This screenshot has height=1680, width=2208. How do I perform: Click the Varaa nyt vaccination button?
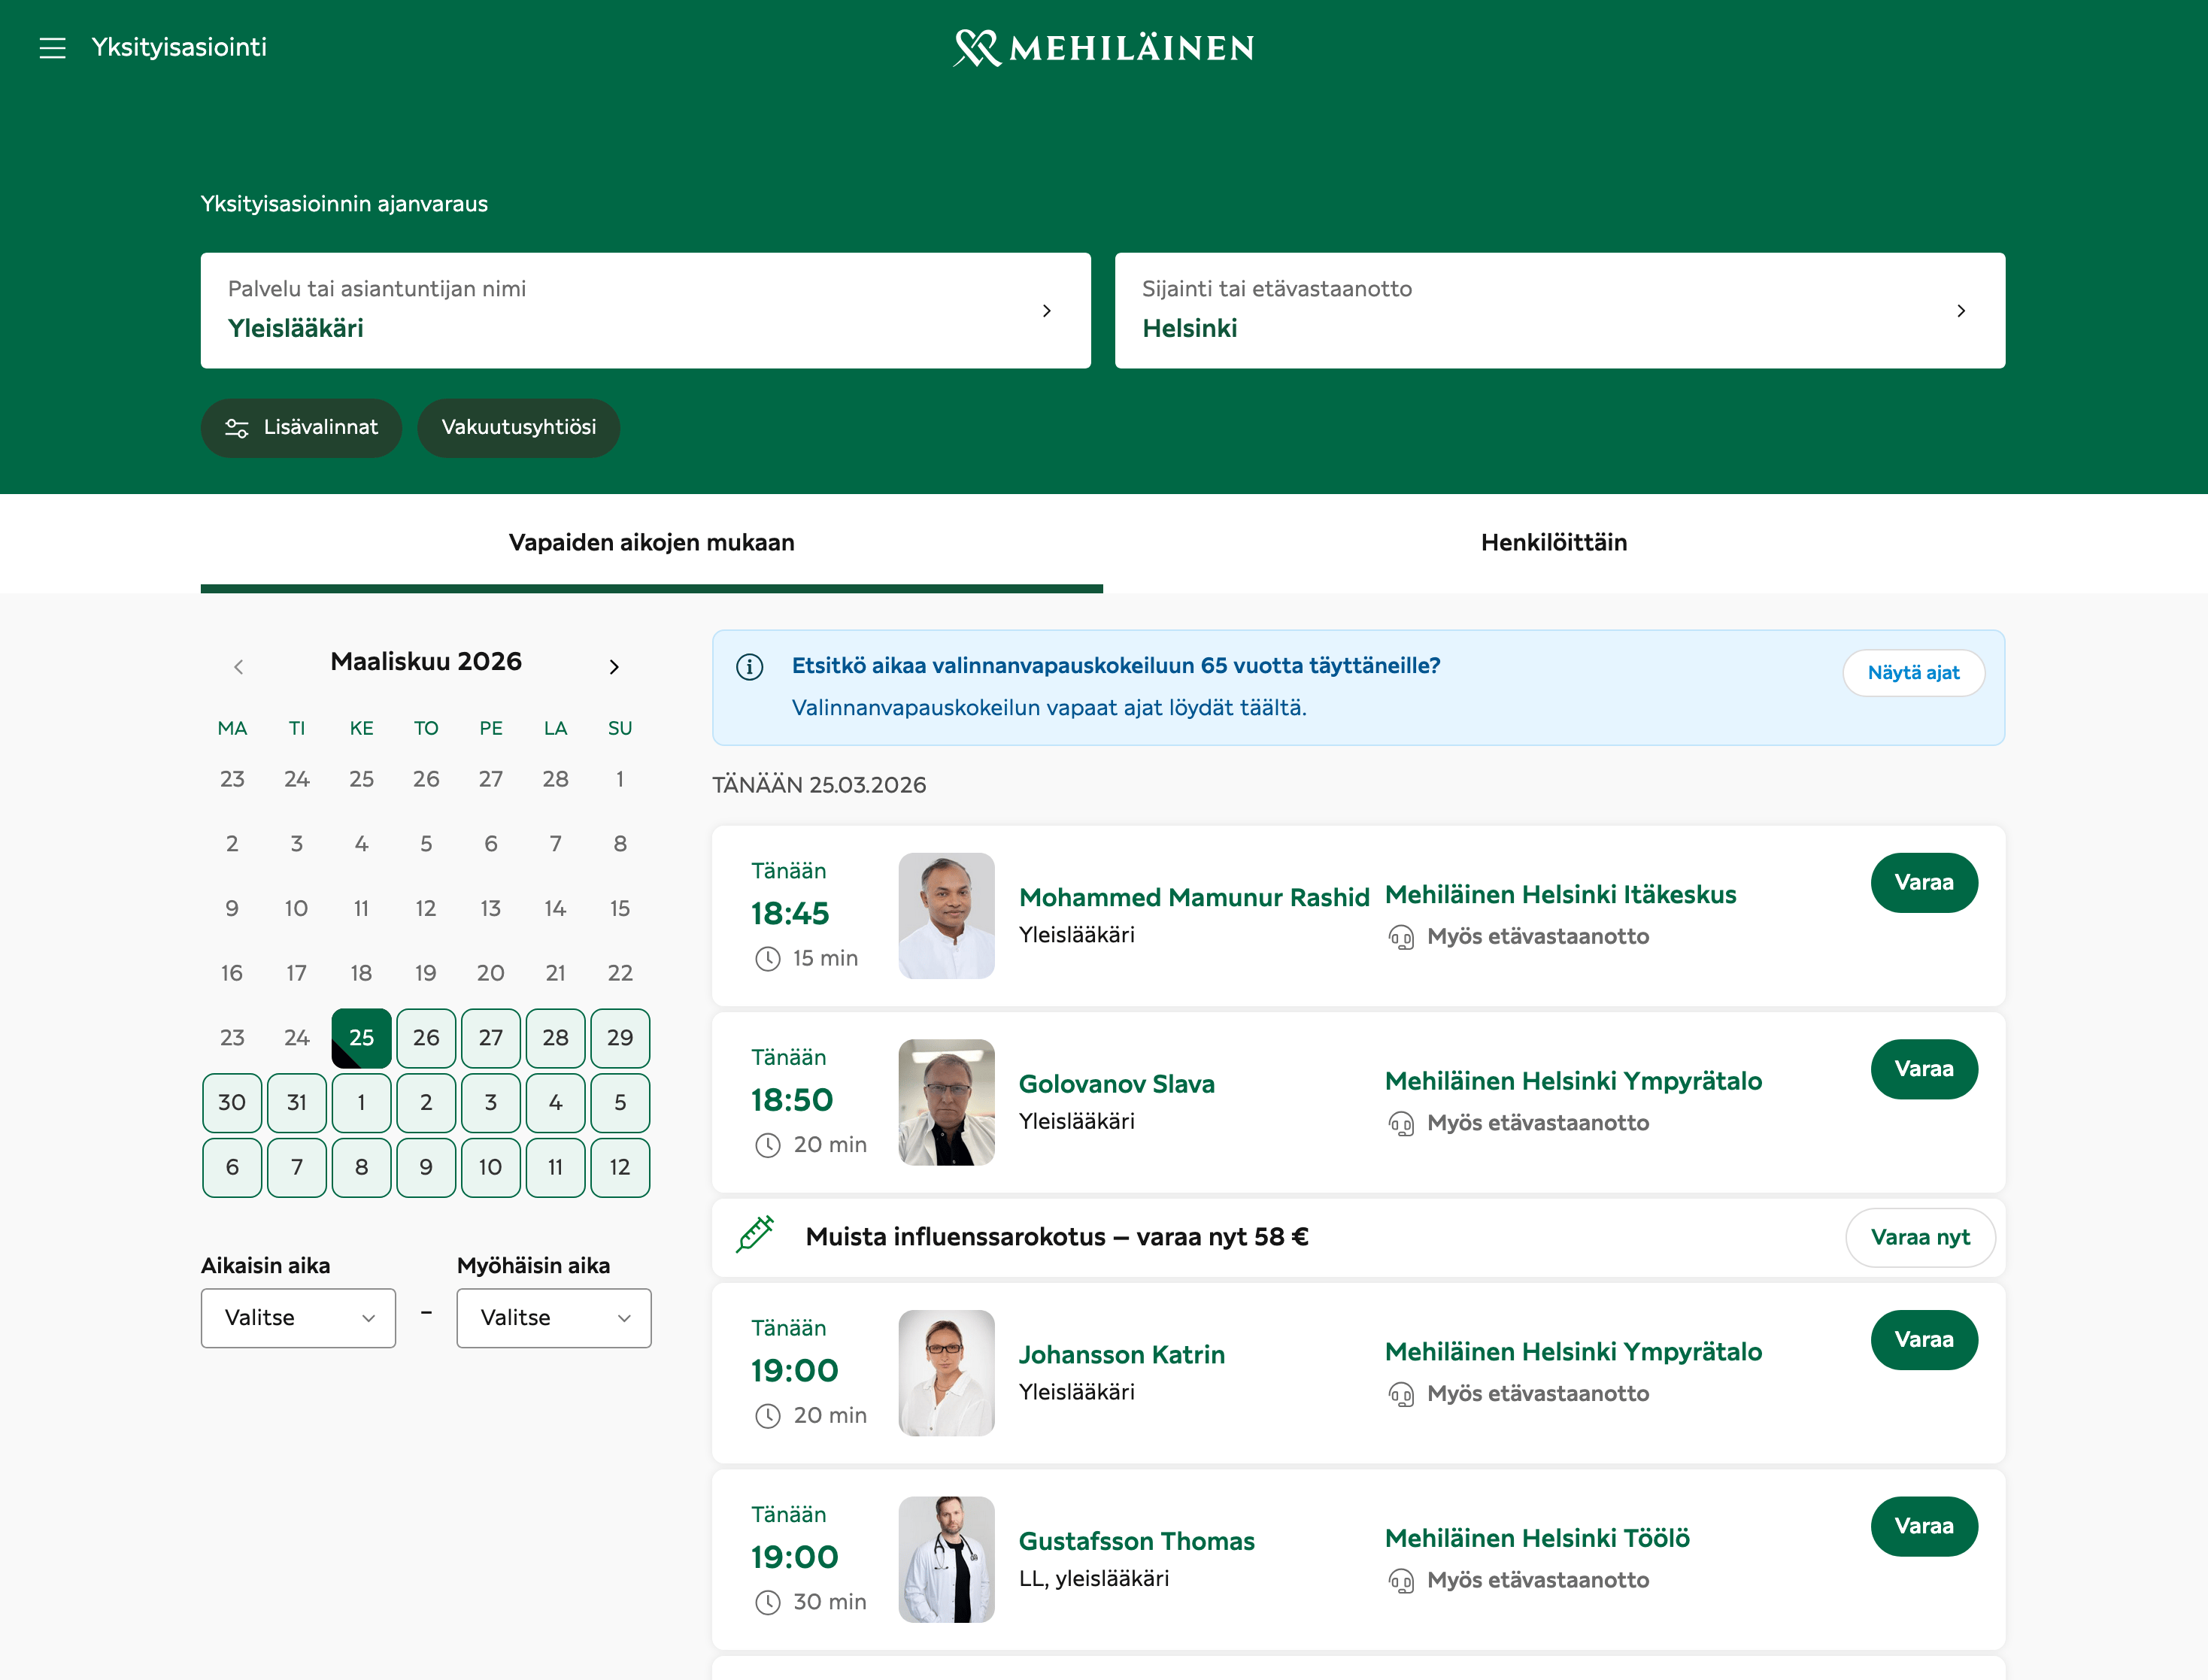(x=1919, y=1237)
